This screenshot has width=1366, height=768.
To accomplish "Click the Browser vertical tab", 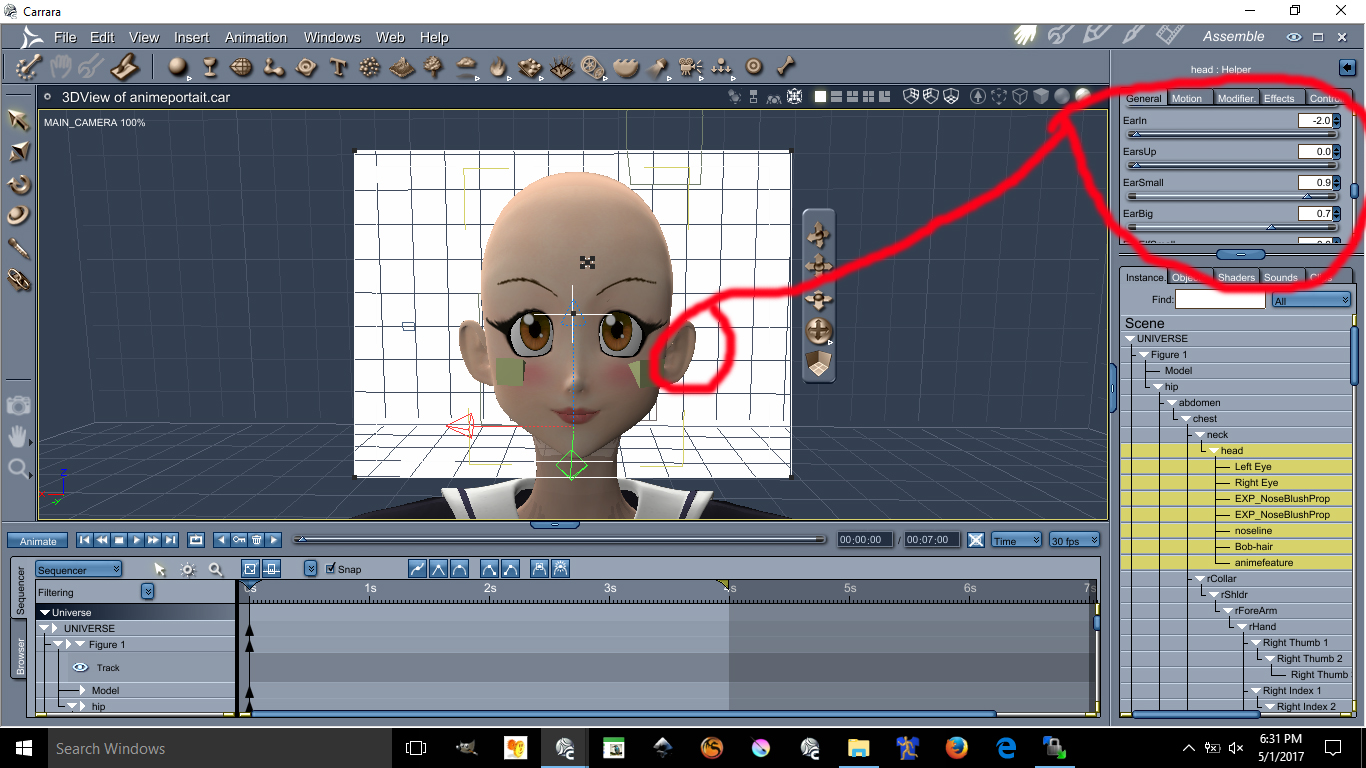I will [x=20, y=649].
